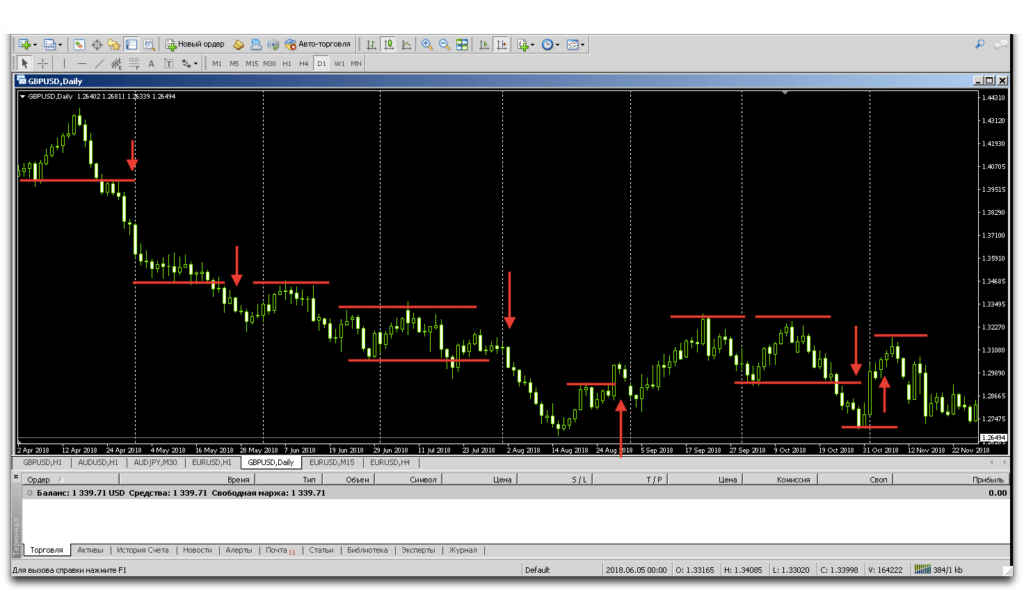1024x593 pixels.
Task: Tile chart windows with grid icon
Action: [x=462, y=45]
